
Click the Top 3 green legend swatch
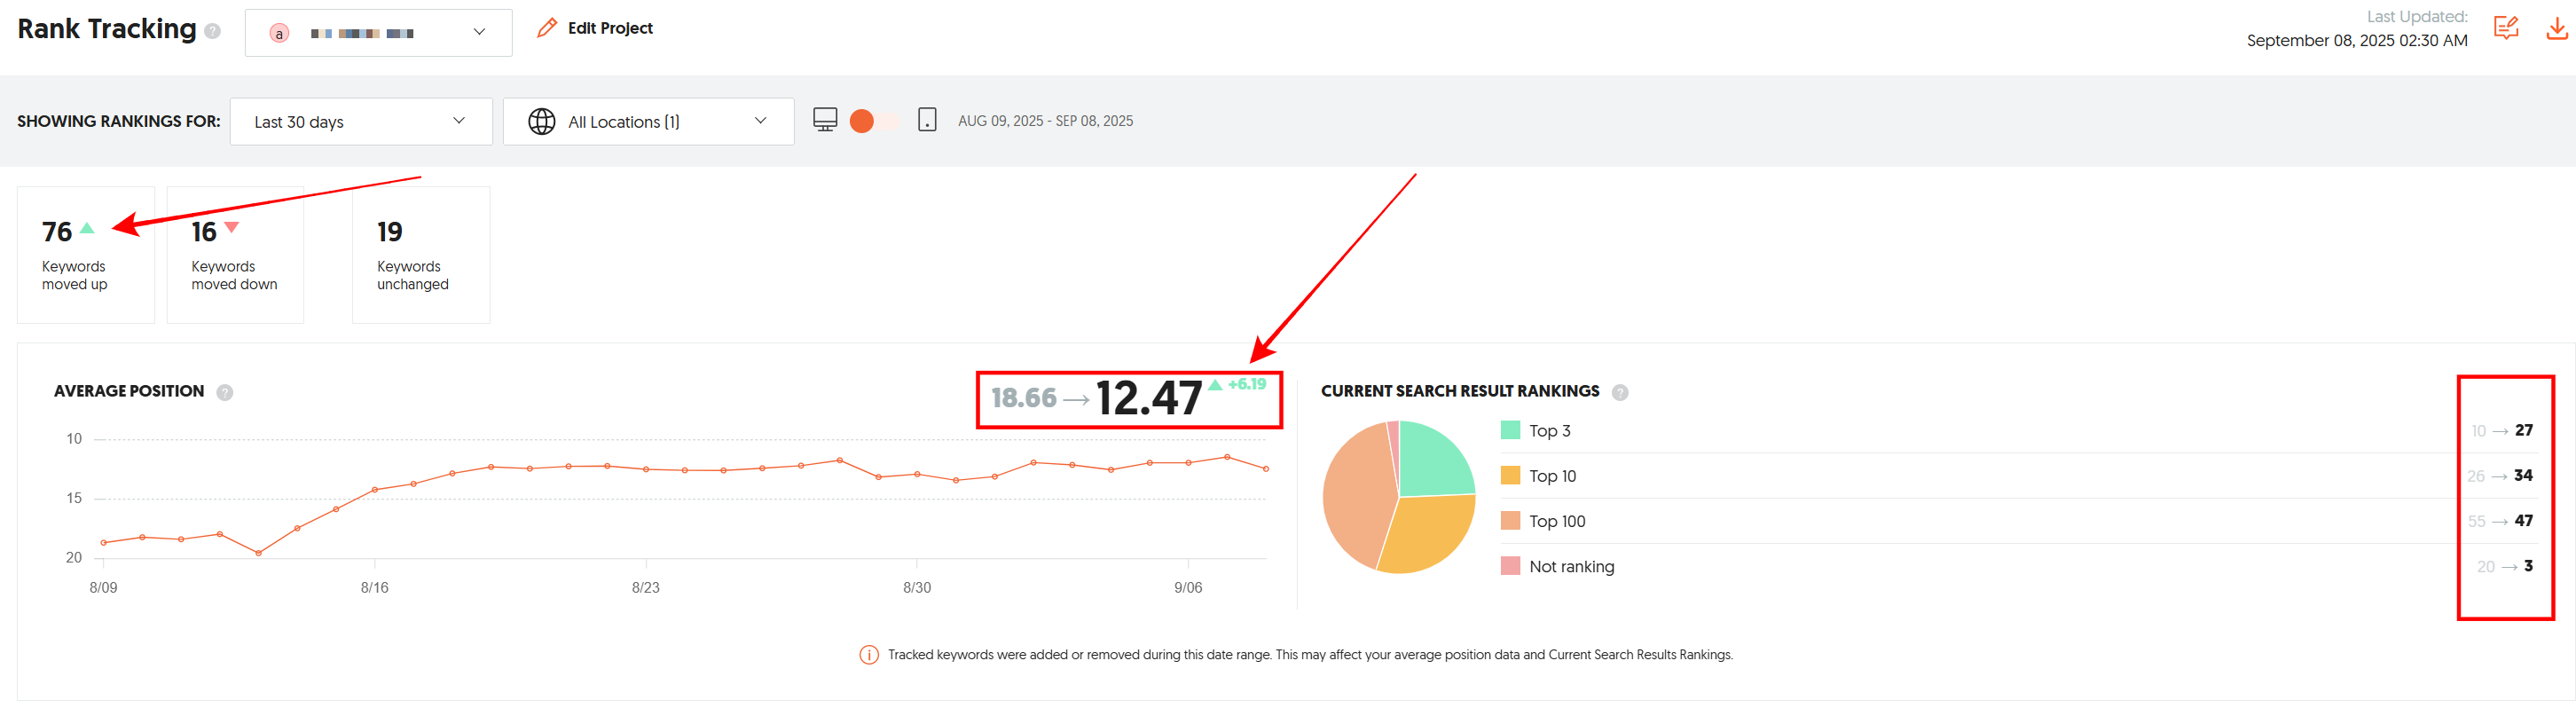click(1510, 431)
